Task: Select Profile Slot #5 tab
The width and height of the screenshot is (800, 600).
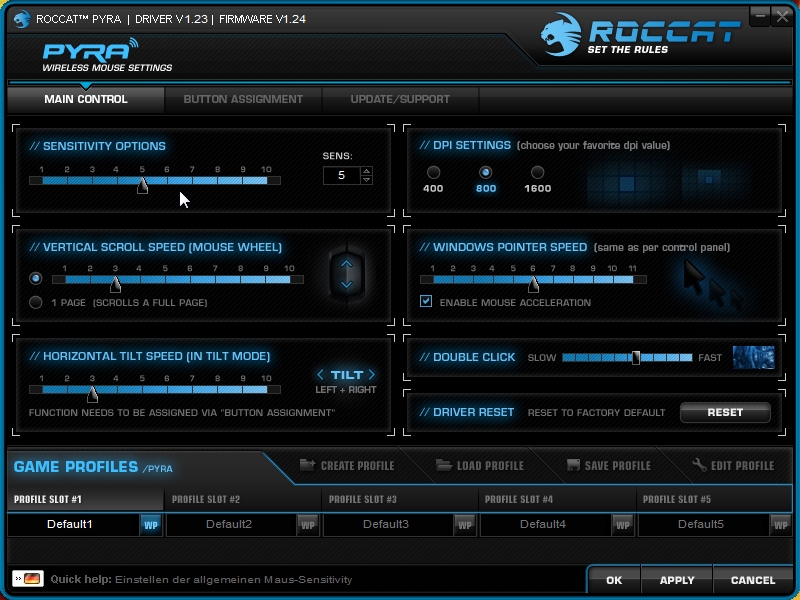Action: (714, 499)
